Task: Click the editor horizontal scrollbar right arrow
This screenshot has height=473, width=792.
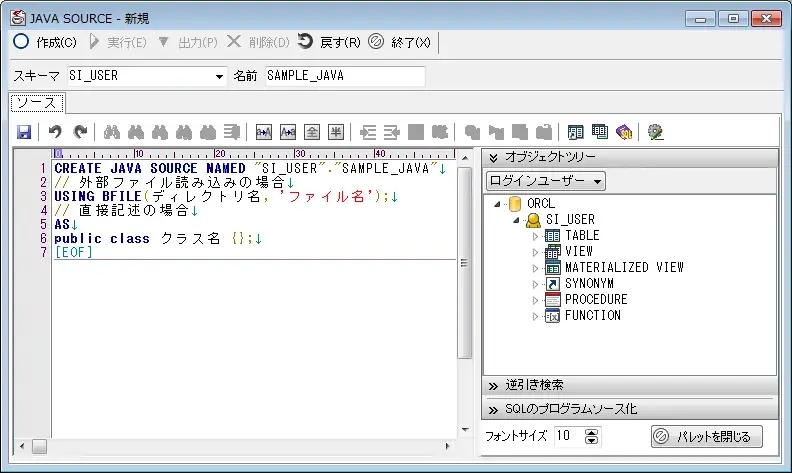Action: pos(447,446)
